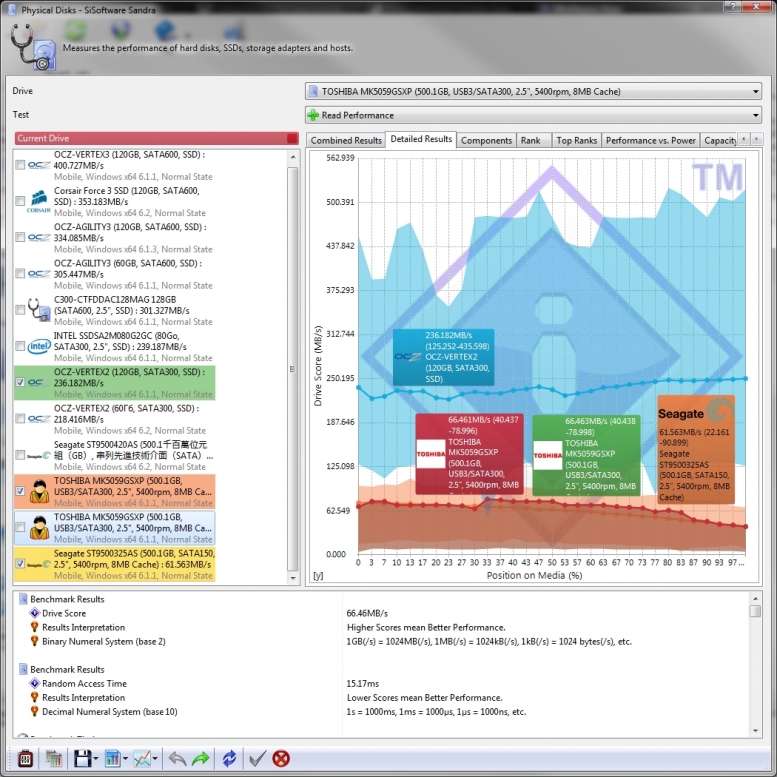This screenshot has height=777, width=777.
Task: Click the 66.46MB/s drive score value
Action: pos(367,613)
